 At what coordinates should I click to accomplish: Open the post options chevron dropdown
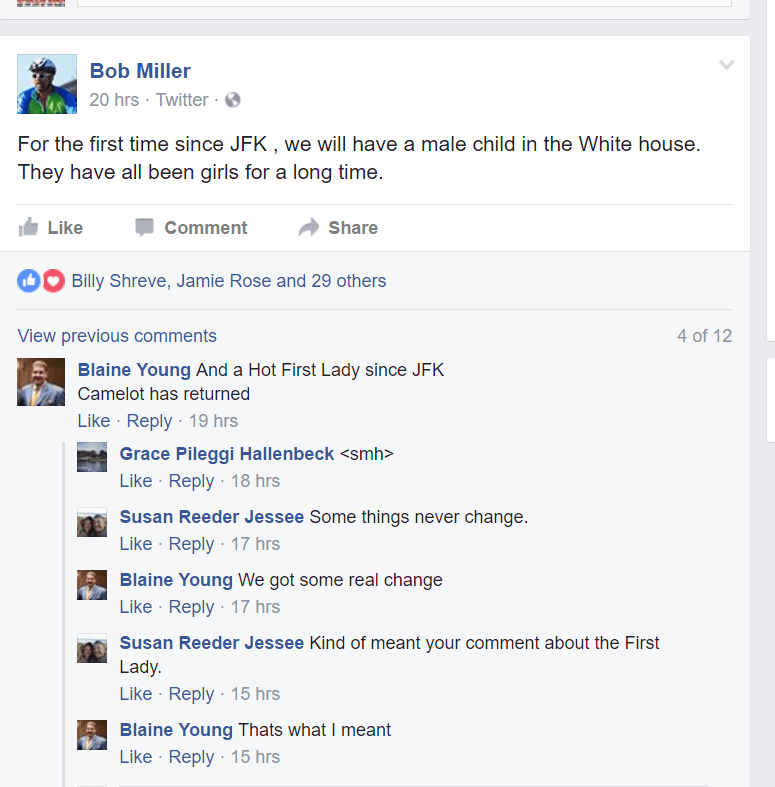pos(726,65)
